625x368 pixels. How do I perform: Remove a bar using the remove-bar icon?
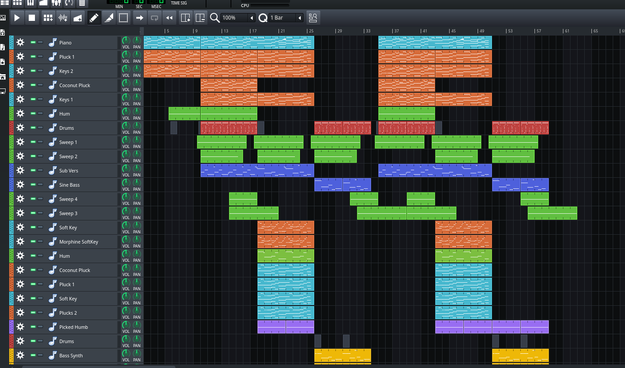click(x=200, y=18)
